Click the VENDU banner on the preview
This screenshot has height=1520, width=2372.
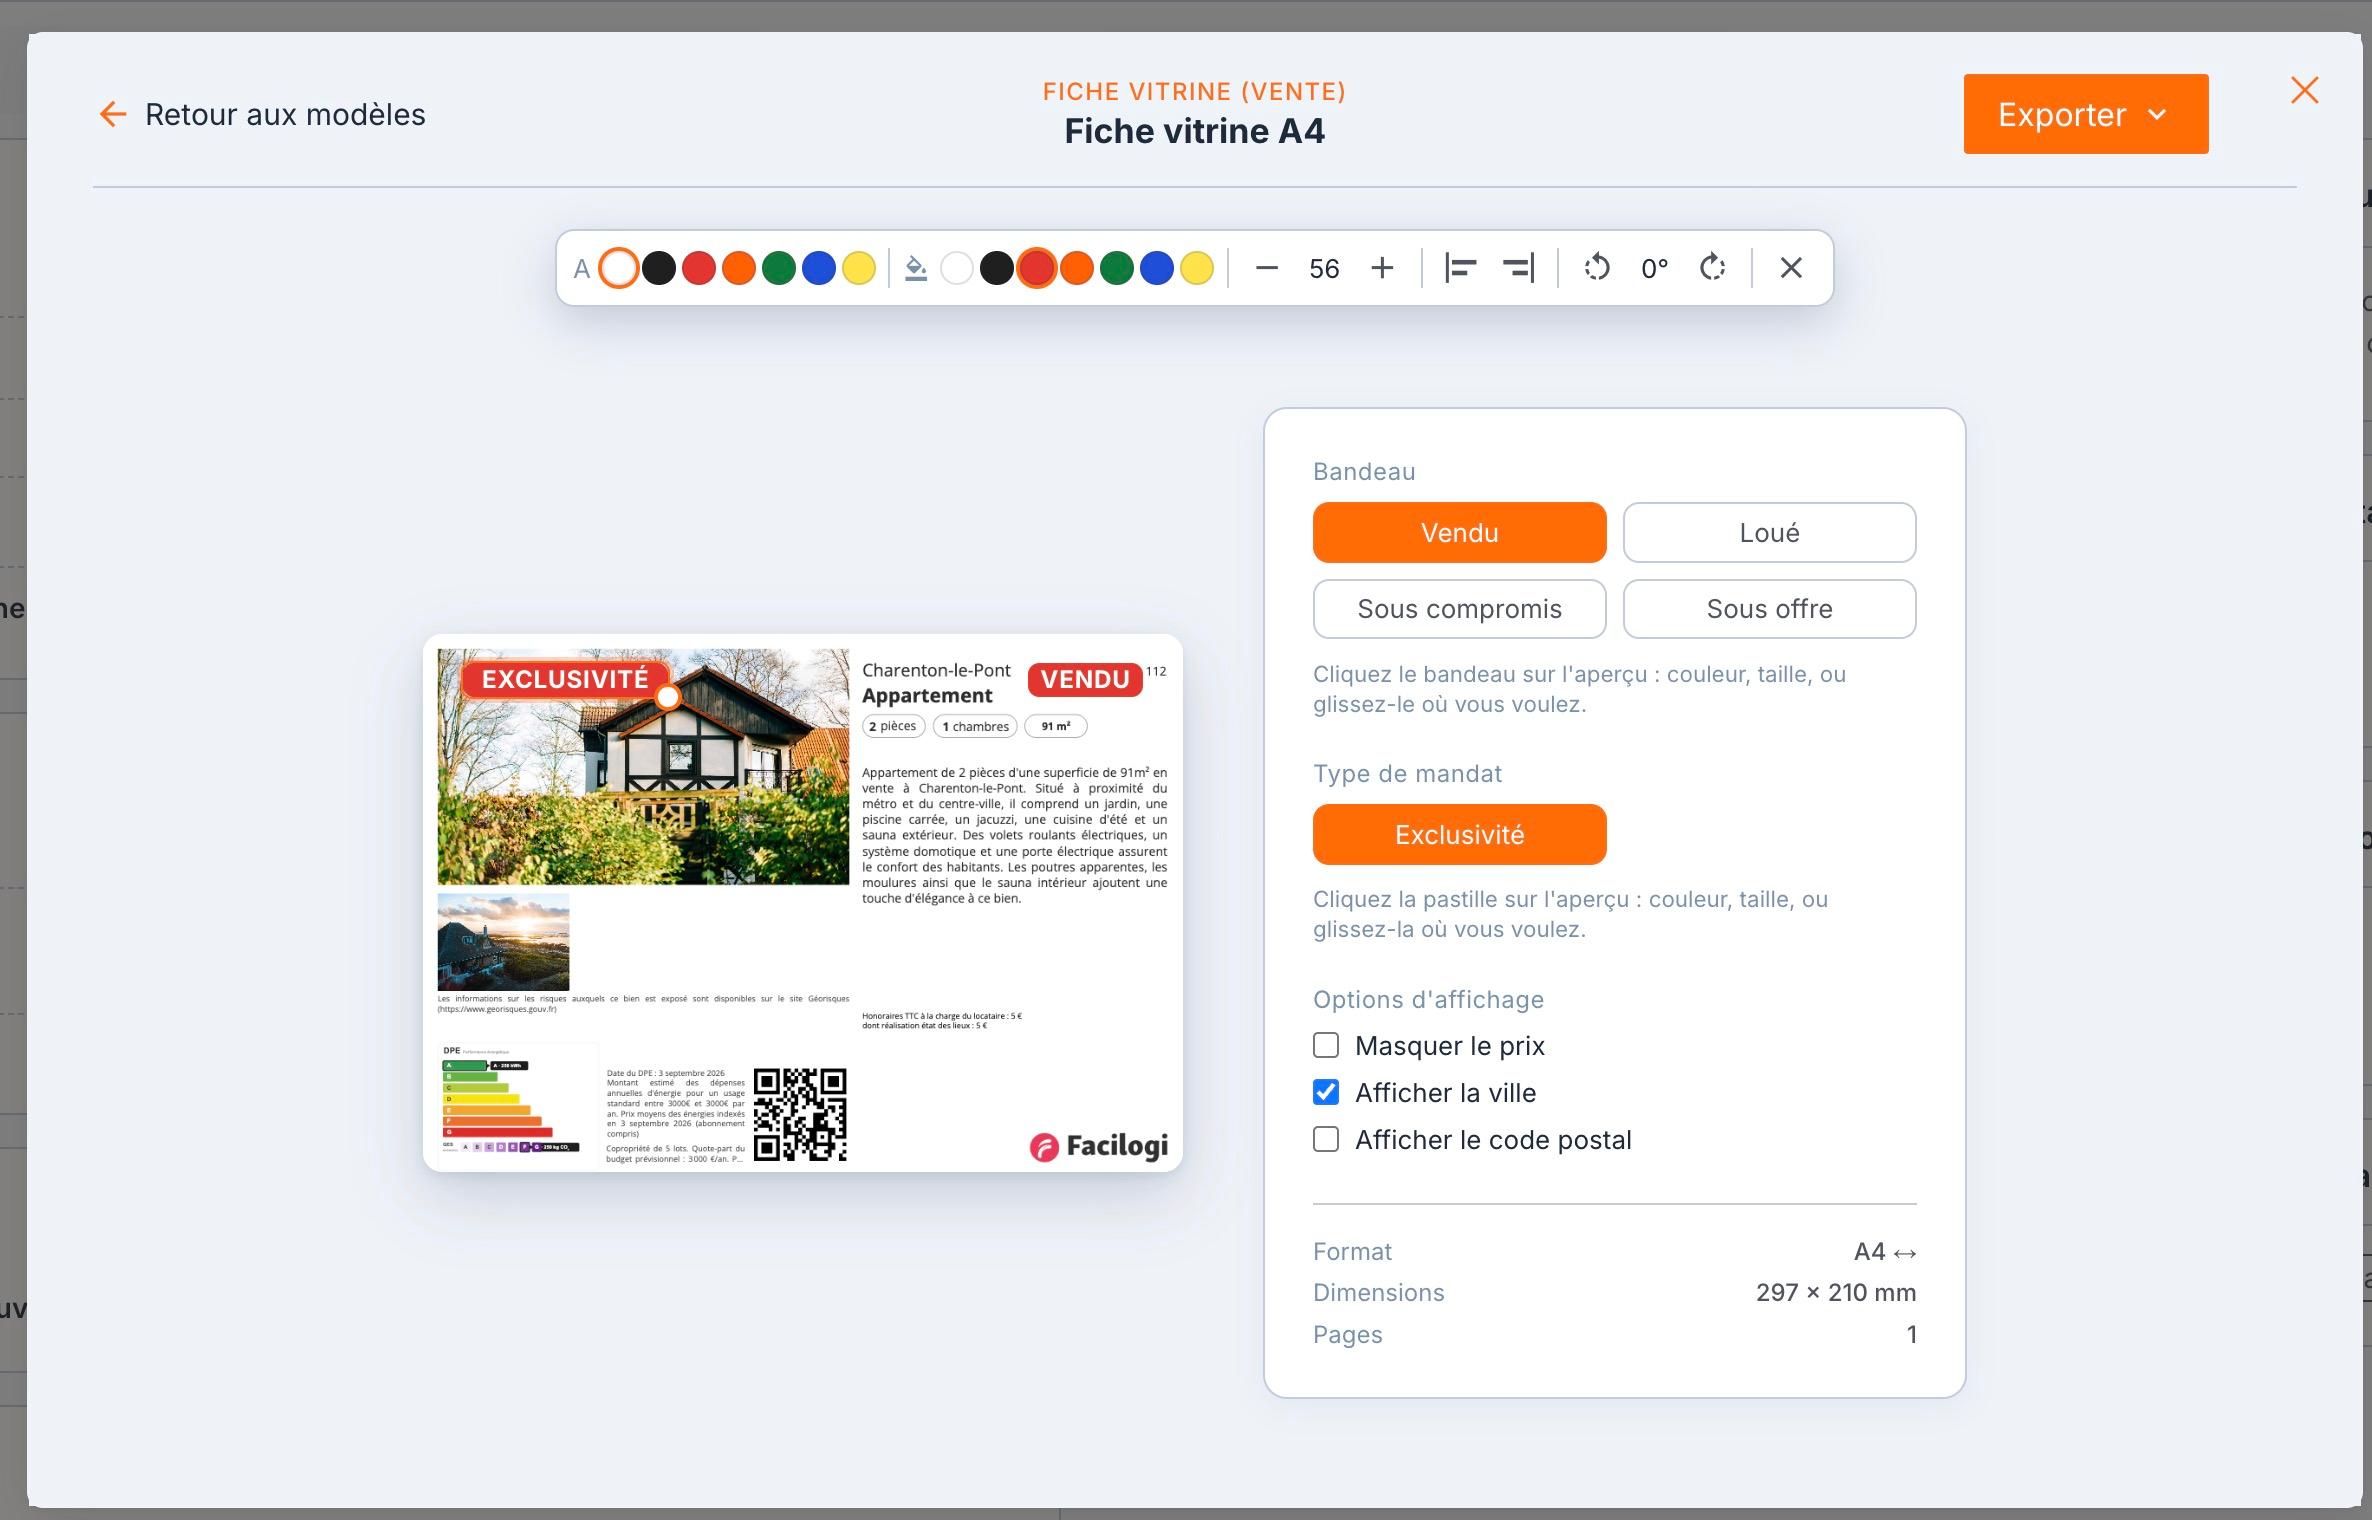tap(1085, 679)
